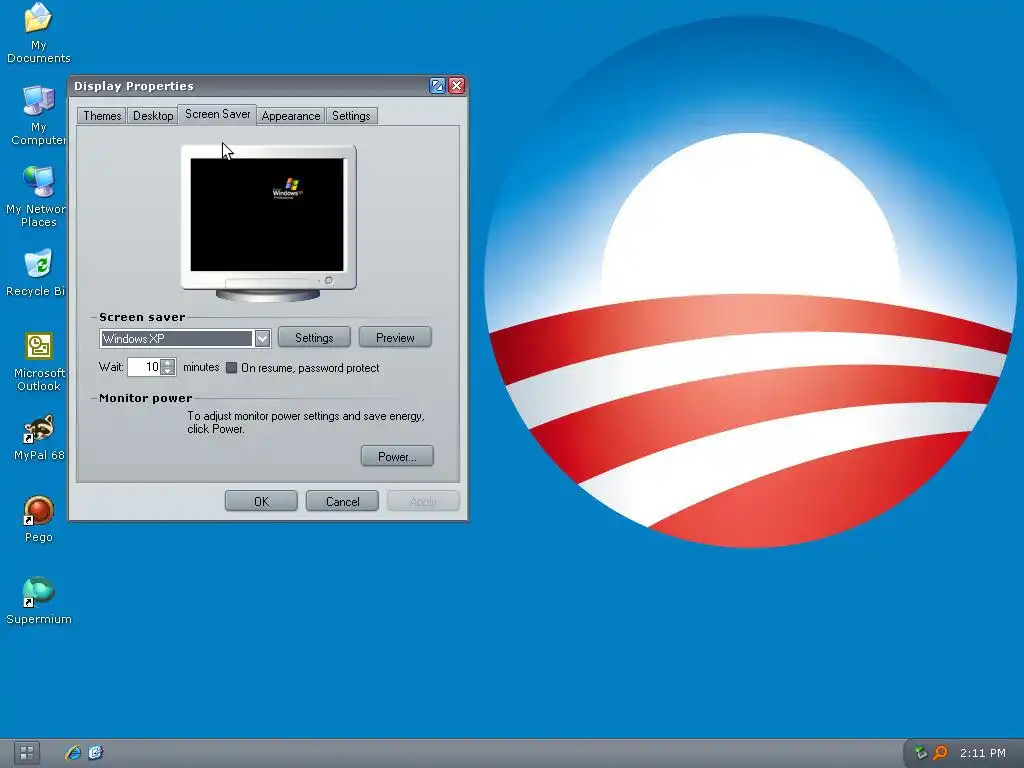Open the Windows XP screen saver dropdown

coord(263,338)
